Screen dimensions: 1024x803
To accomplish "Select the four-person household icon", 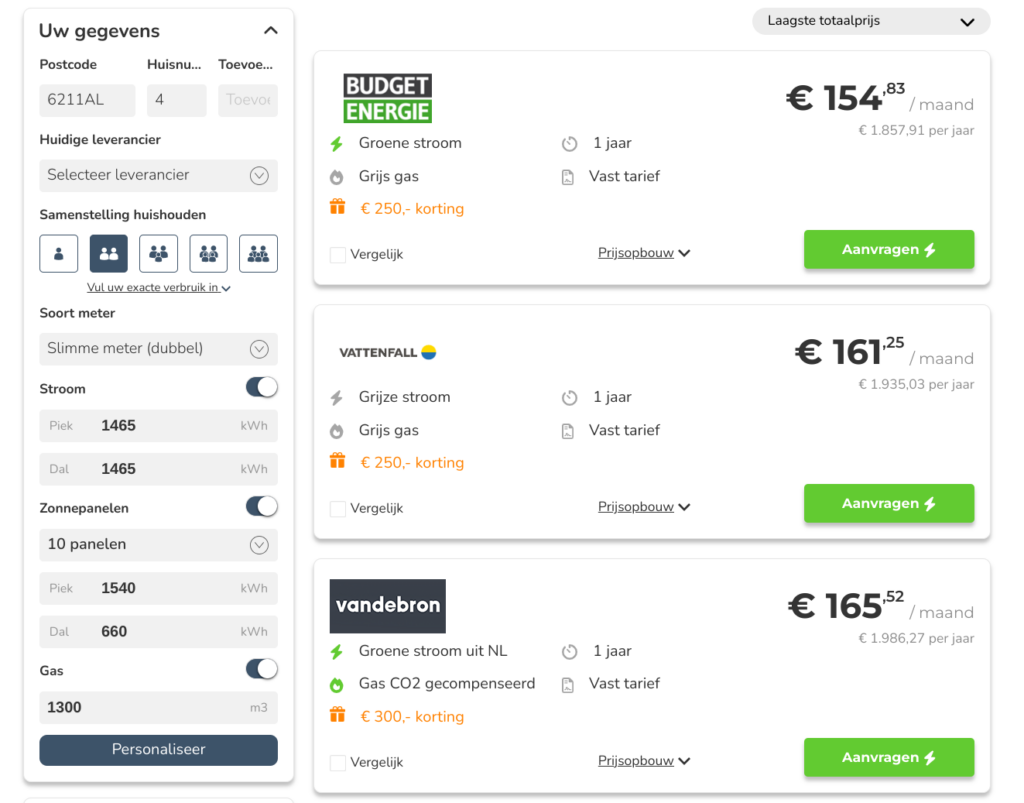I will (208, 254).
